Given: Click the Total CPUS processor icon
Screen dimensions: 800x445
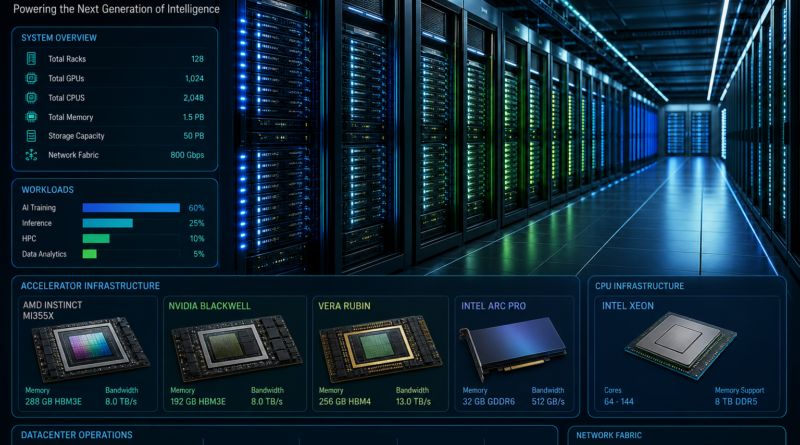Looking at the screenshot, I should (31, 97).
